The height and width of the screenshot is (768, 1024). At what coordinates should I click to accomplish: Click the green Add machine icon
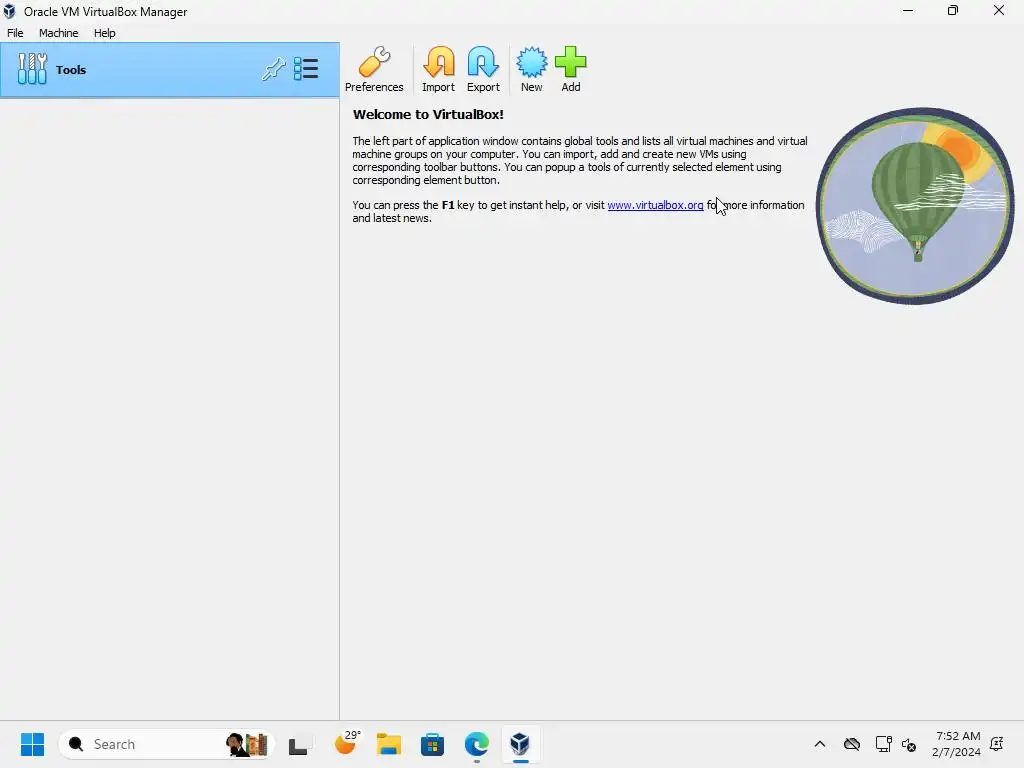pyautogui.click(x=571, y=69)
